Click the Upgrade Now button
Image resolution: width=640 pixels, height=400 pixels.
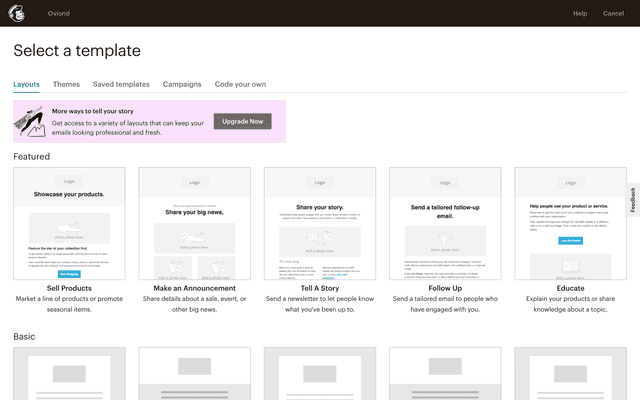click(x=242, y=121)
